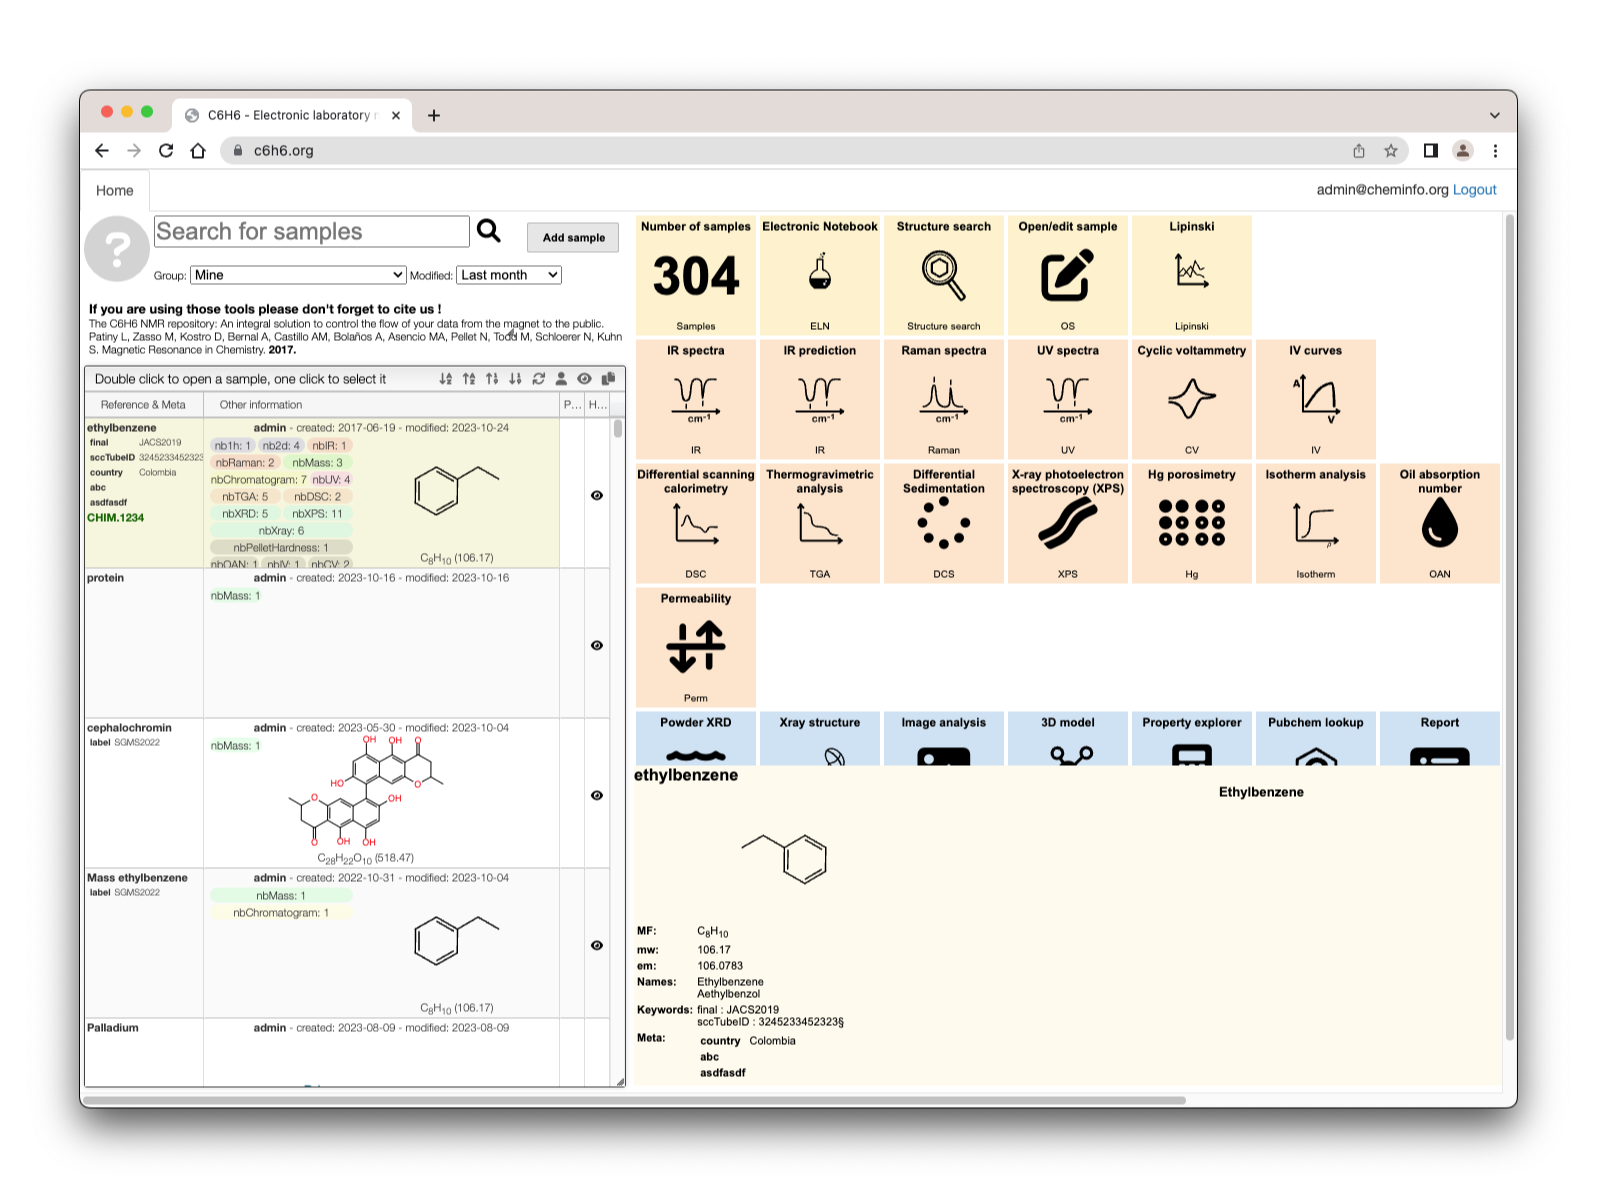The image size is (1597, 1198).
Task: Expand the Modified dropdown showing Last month
Action: pos(509,275)
